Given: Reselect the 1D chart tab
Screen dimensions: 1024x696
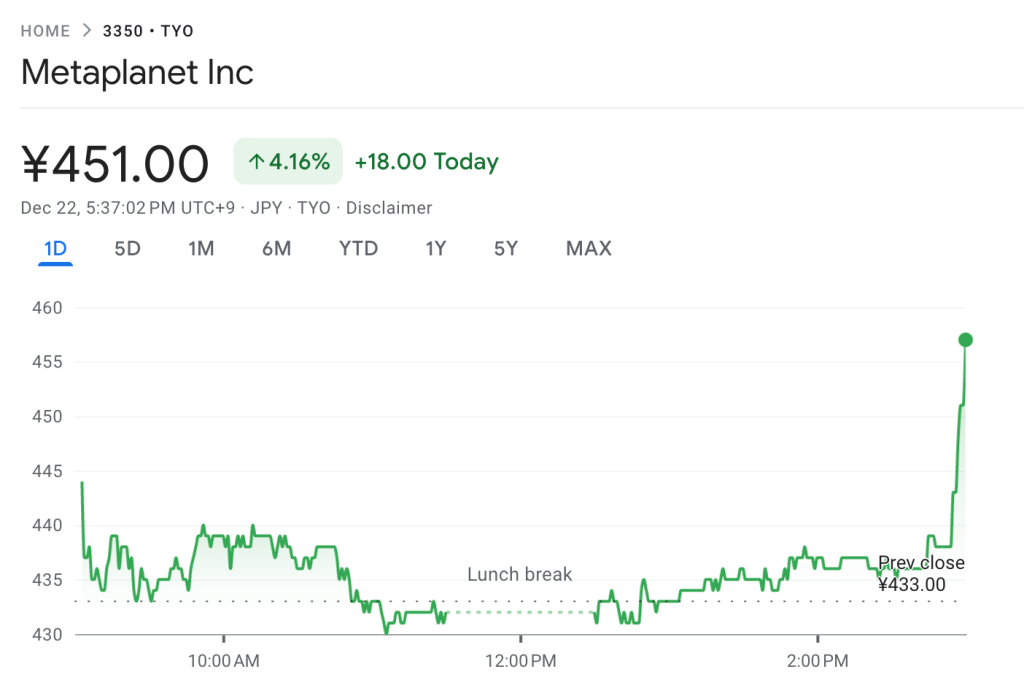Looking at the screenshot, I should tap(55, 248).
